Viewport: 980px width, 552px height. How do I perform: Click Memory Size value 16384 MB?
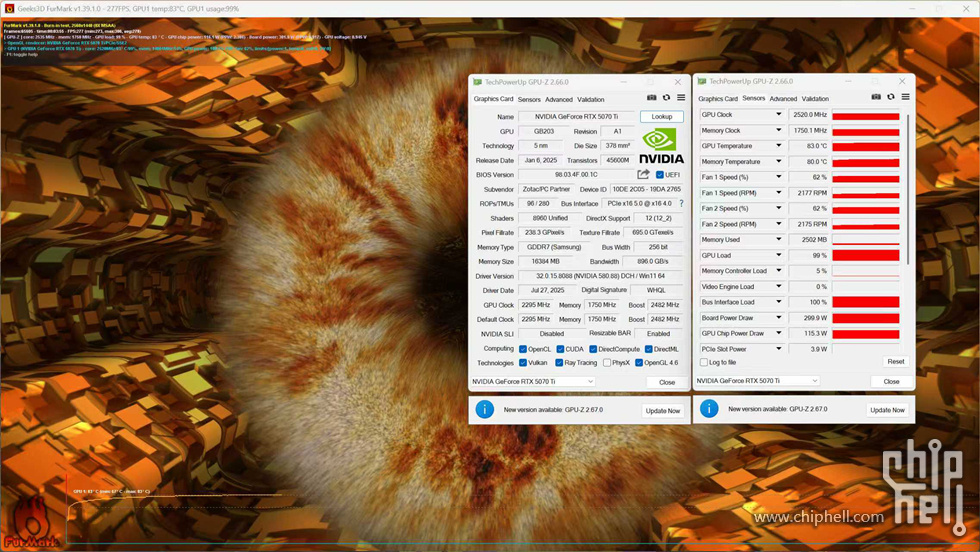(x=545, y=262)
